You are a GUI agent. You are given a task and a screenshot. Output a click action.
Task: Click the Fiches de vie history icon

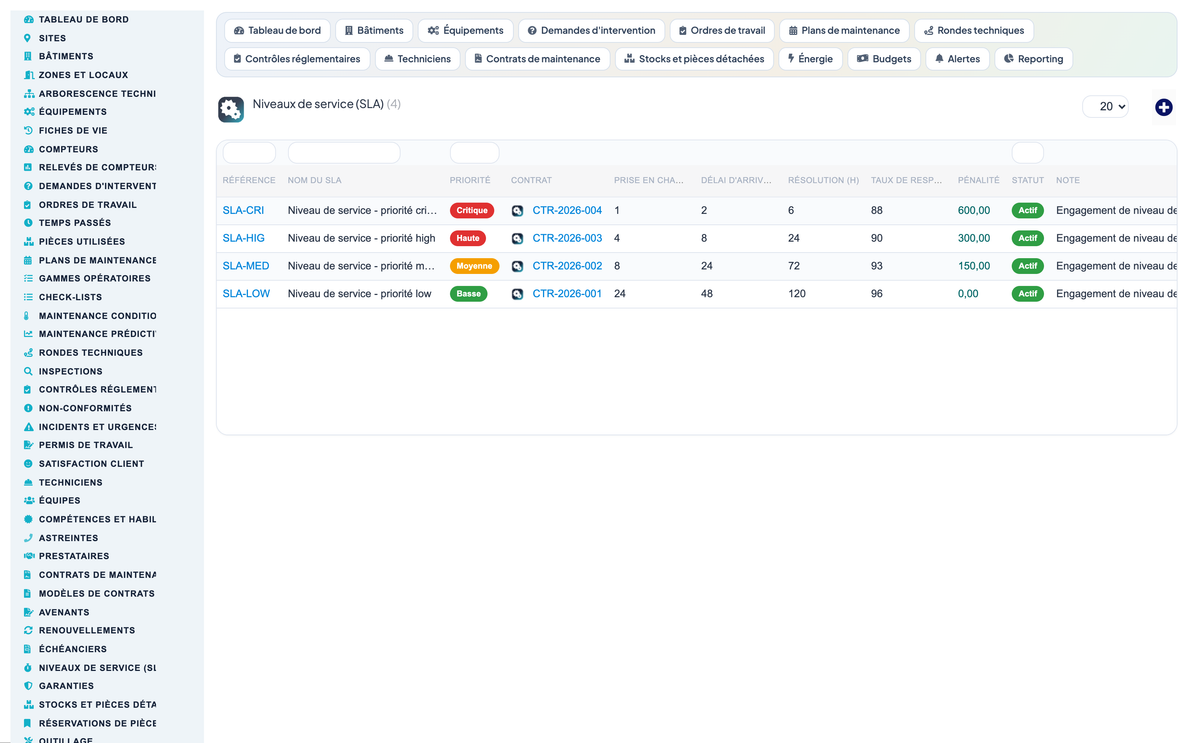(x=28, y=130)
